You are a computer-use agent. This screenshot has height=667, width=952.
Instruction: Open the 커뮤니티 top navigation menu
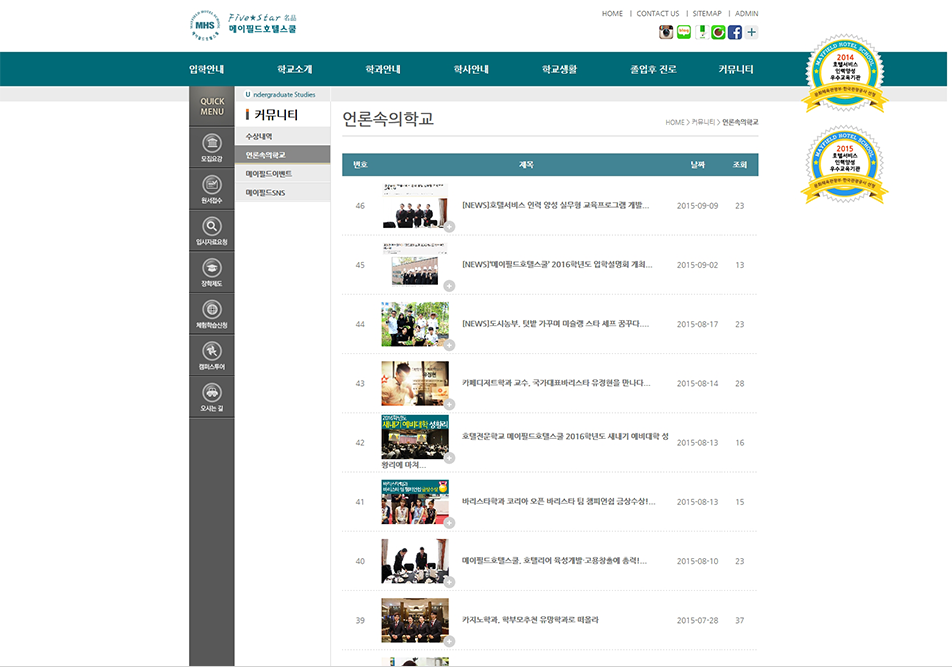[736, 69]
